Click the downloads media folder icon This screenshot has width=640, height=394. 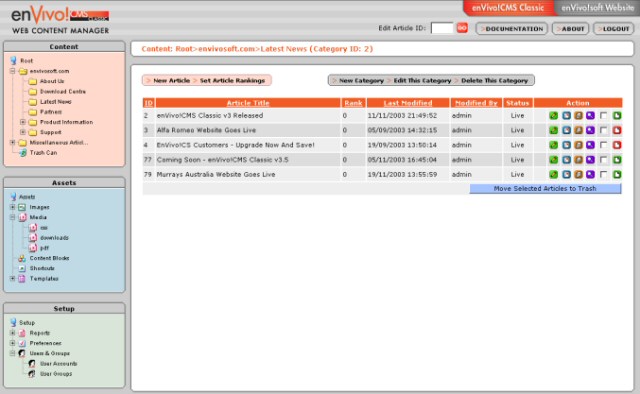(x=33, y=238)
